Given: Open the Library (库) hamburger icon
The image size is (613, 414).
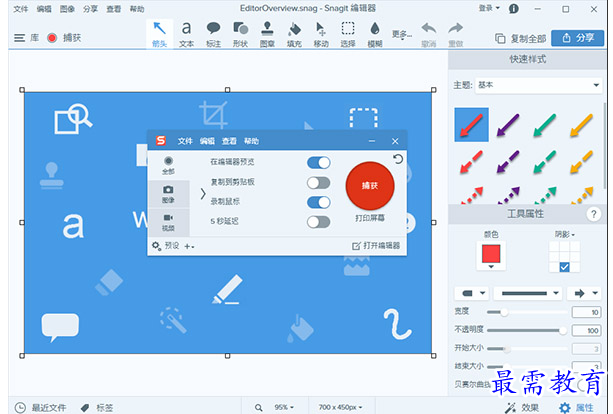Looking at the screenshot, I should pyautogui.click(x=20, y=38).
